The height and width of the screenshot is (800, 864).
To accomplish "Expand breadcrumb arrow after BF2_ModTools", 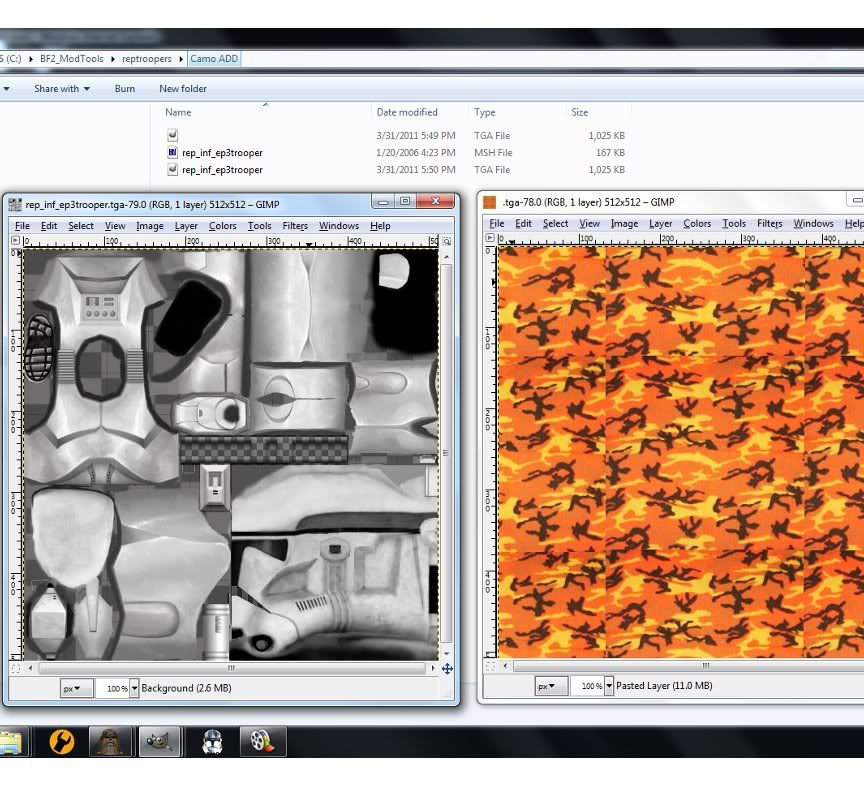I will [113, 59].
